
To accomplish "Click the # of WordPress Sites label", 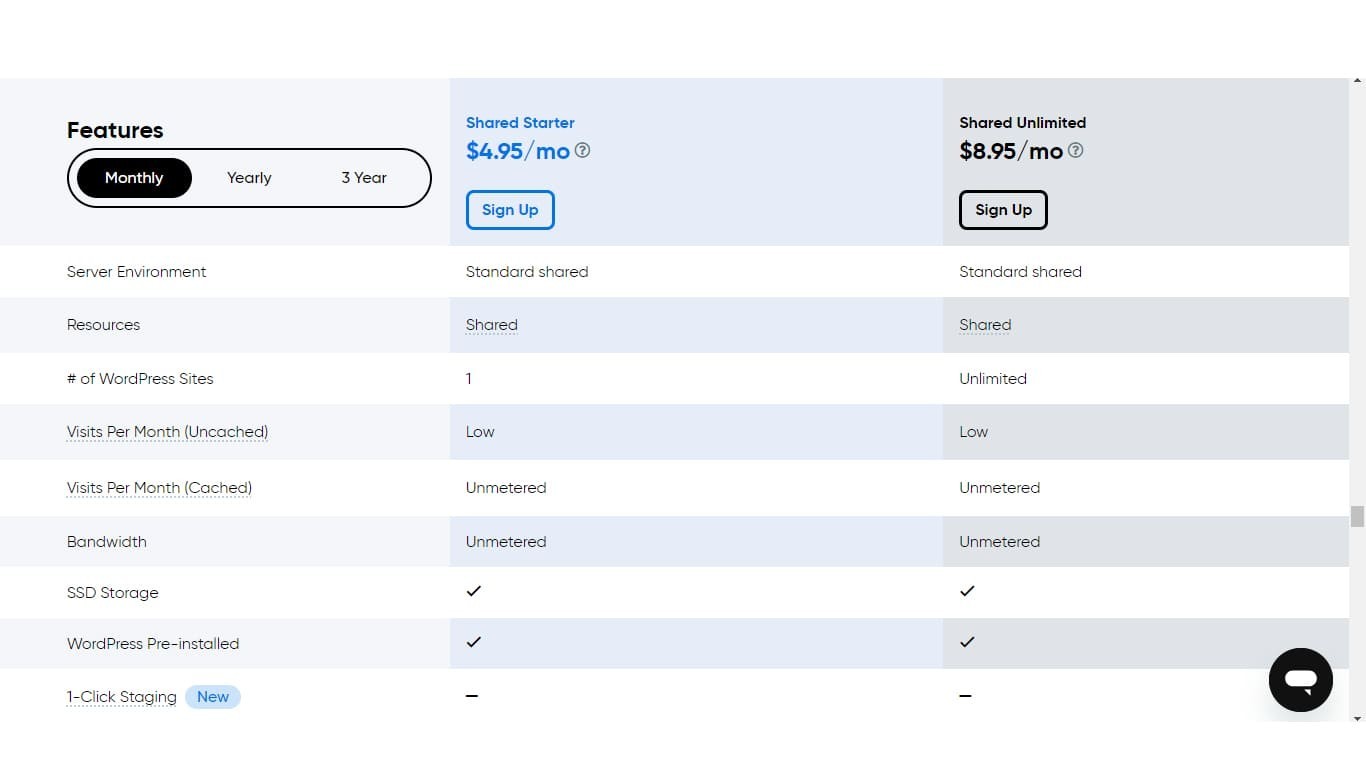I will coord(140,379).
